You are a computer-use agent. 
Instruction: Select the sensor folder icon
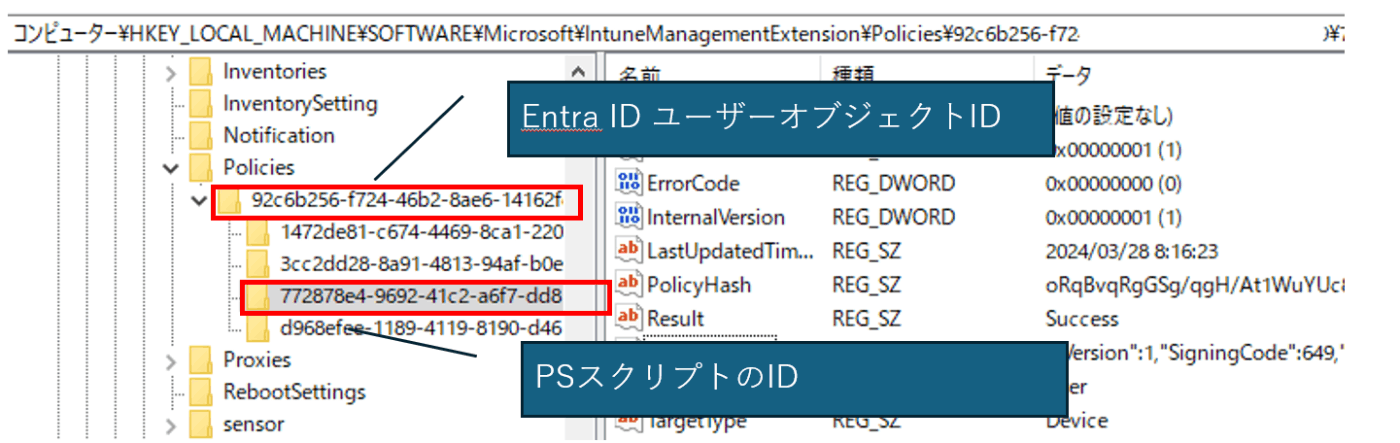coord(201,424)
